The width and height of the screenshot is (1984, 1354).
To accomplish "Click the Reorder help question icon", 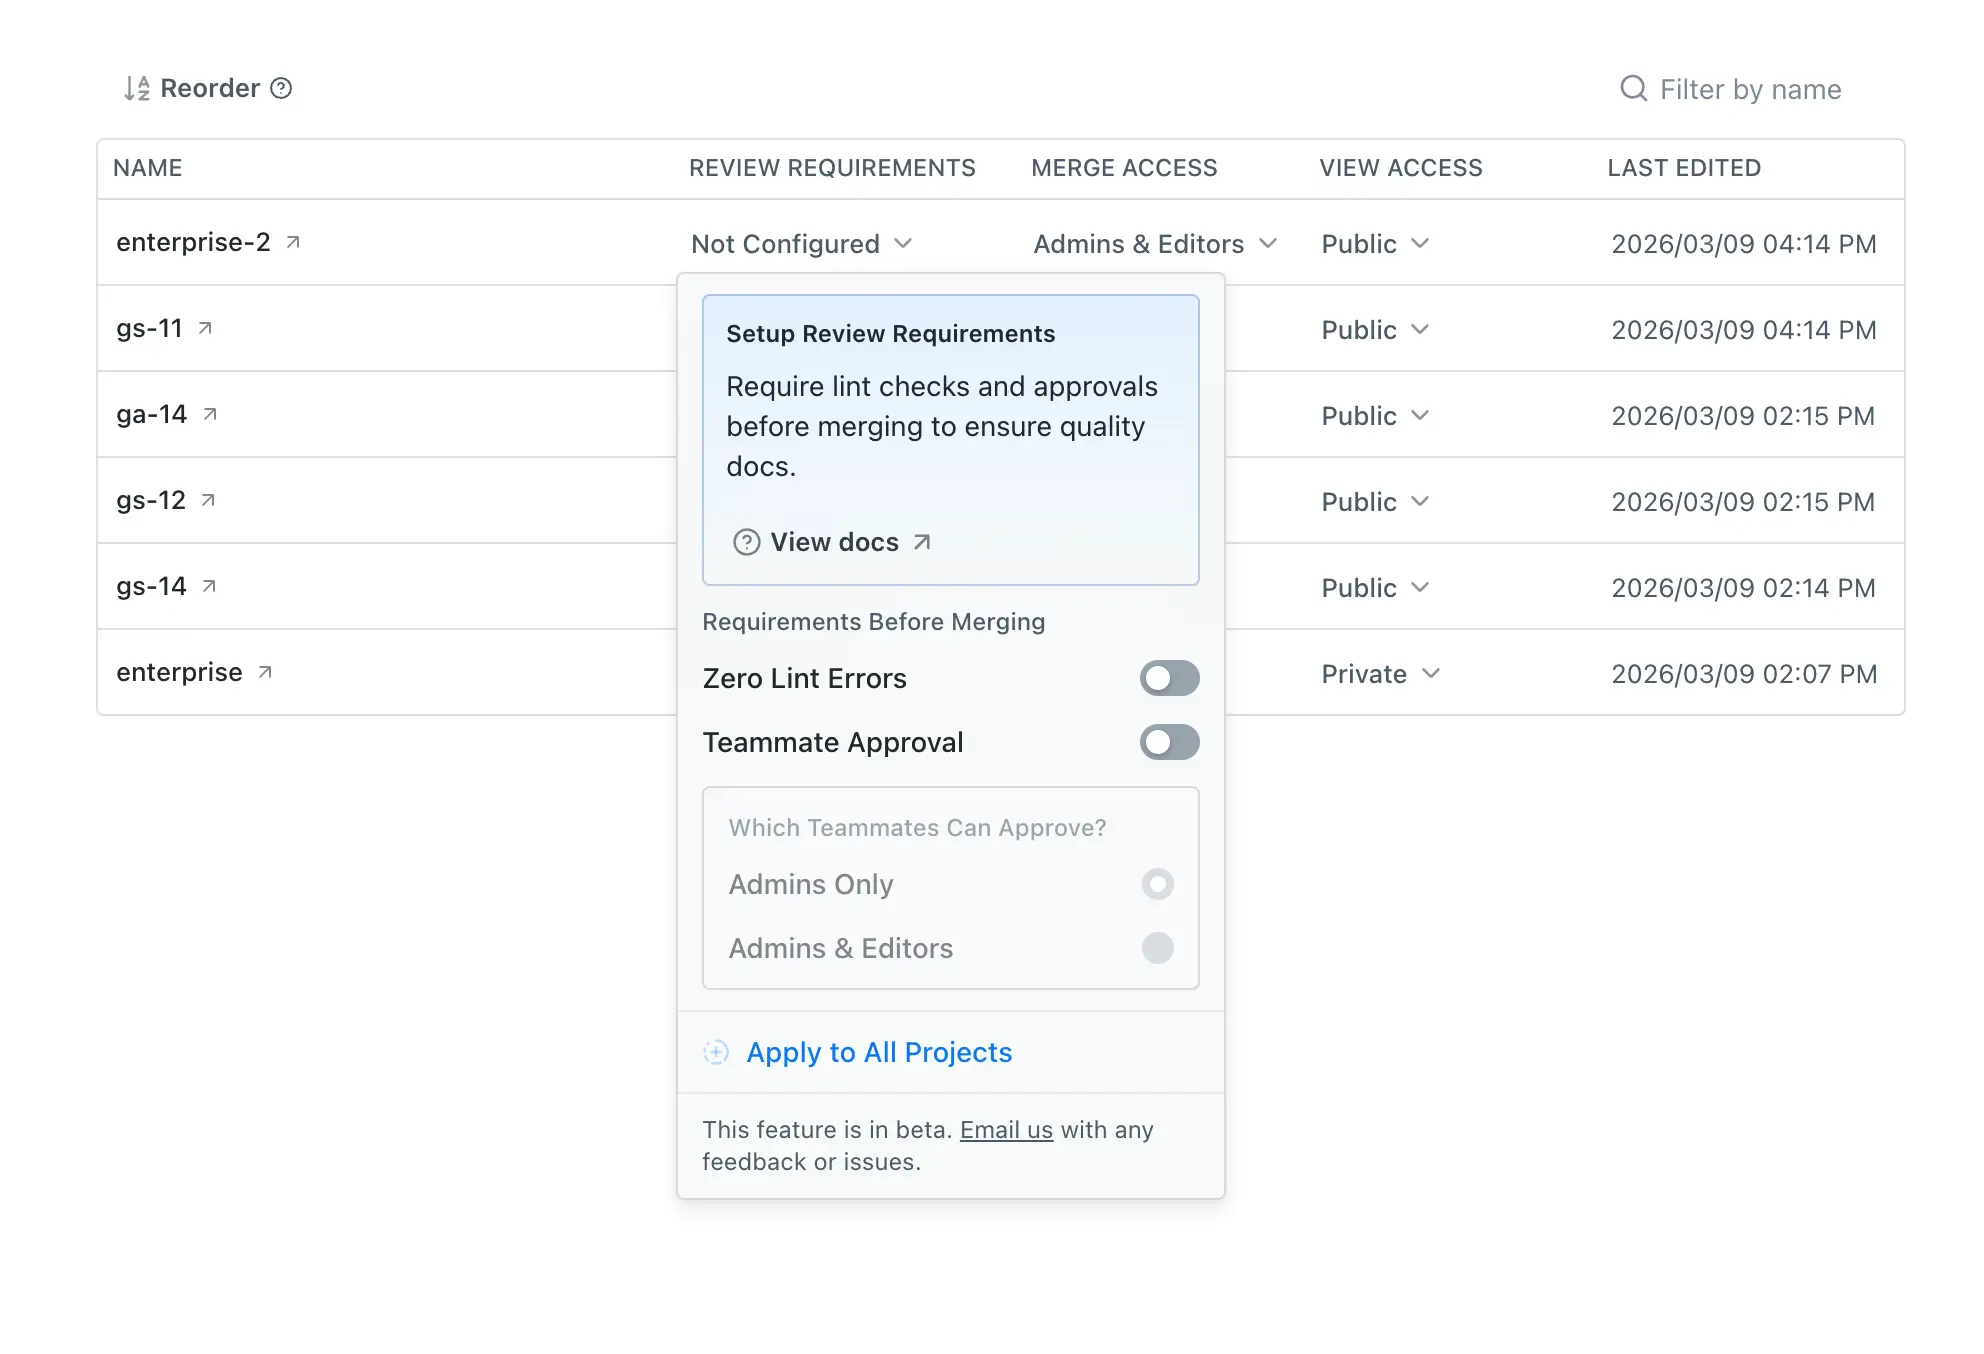I will (x=281, y=88).
